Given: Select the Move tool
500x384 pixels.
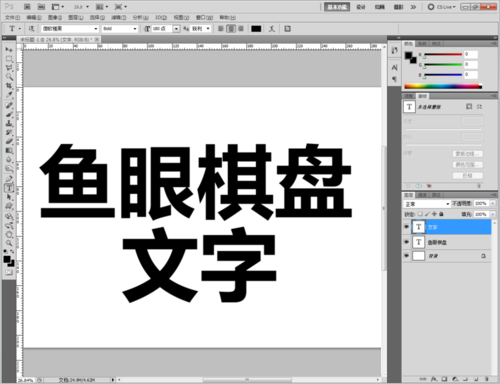Looking at the screenshot, I should 9,49.
